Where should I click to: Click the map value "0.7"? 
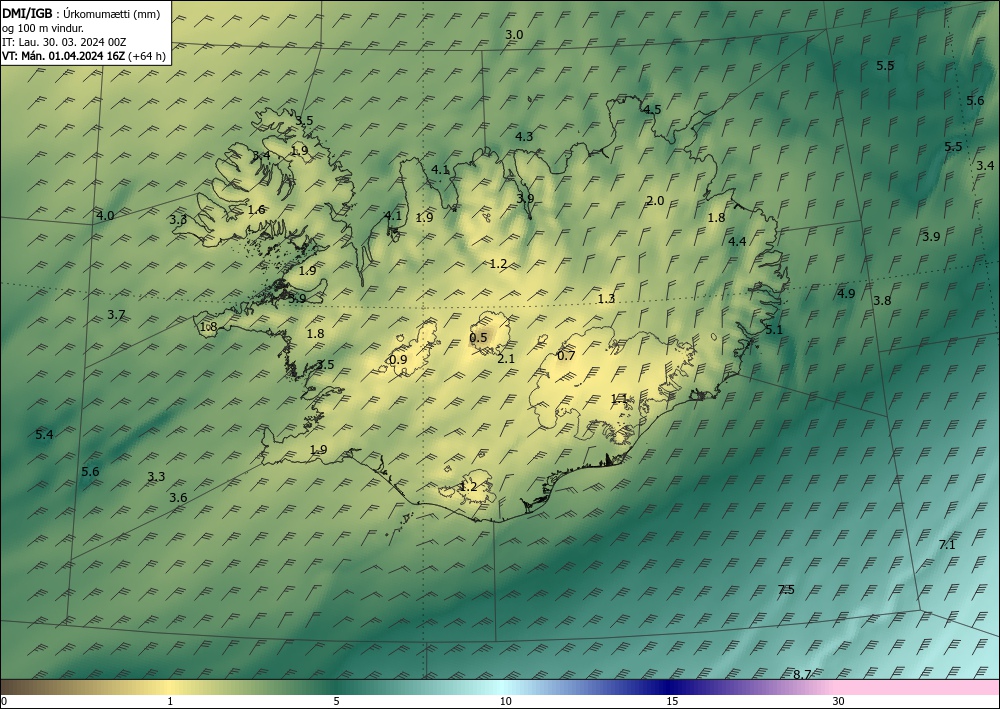tap(566, 356)
